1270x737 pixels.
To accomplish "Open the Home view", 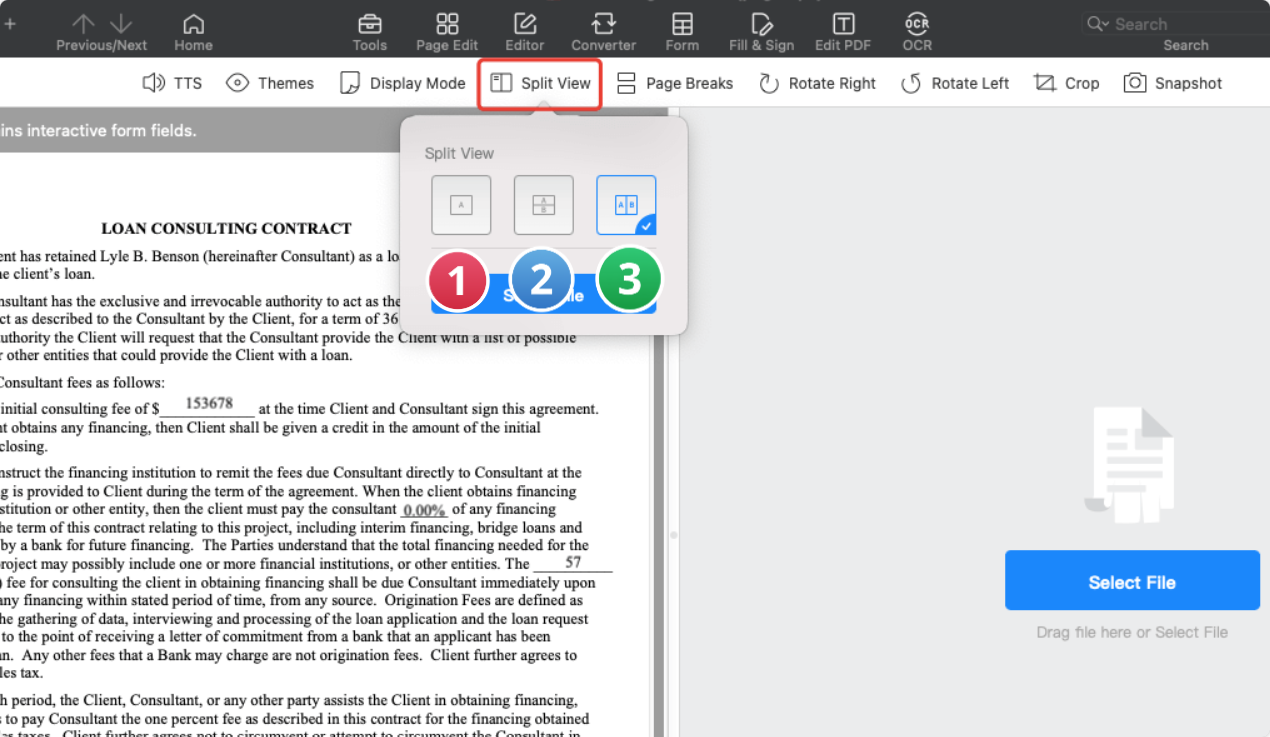I will tap(193, 32).
